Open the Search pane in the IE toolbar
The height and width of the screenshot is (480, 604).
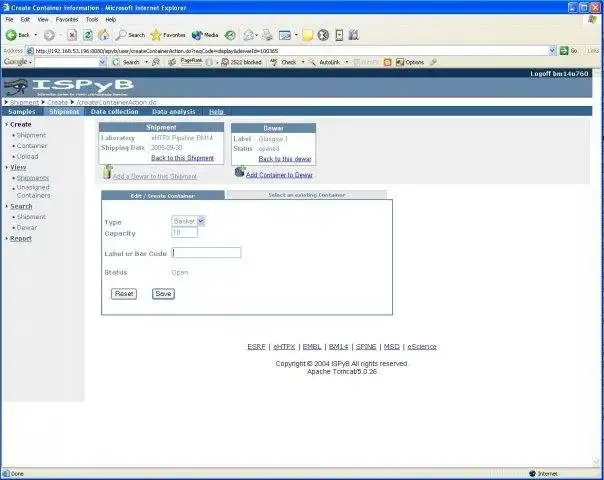click(x=131, y=35)
